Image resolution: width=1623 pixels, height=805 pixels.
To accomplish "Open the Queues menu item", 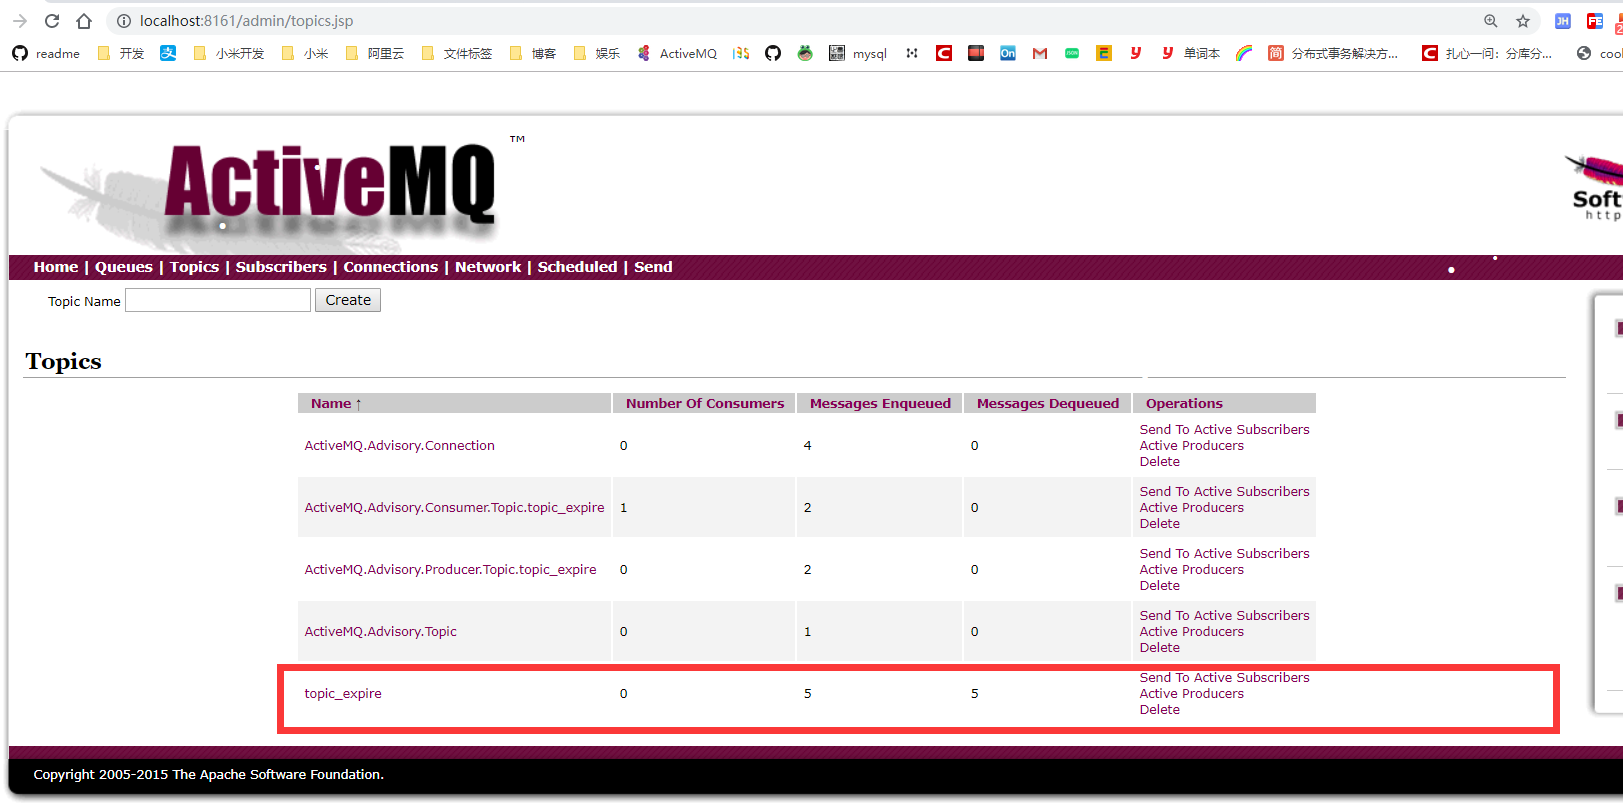I will click(x=124, y=267).
